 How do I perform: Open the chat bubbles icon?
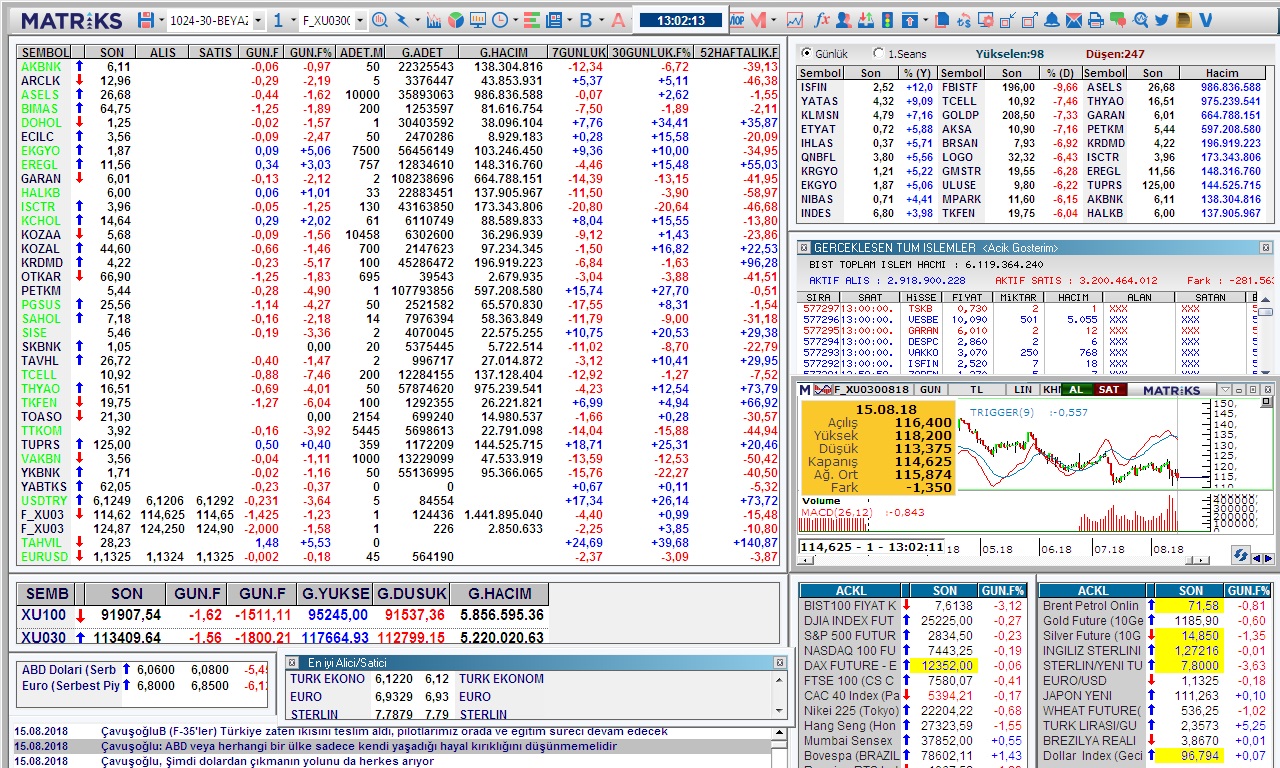click(x=1118, y=20)
